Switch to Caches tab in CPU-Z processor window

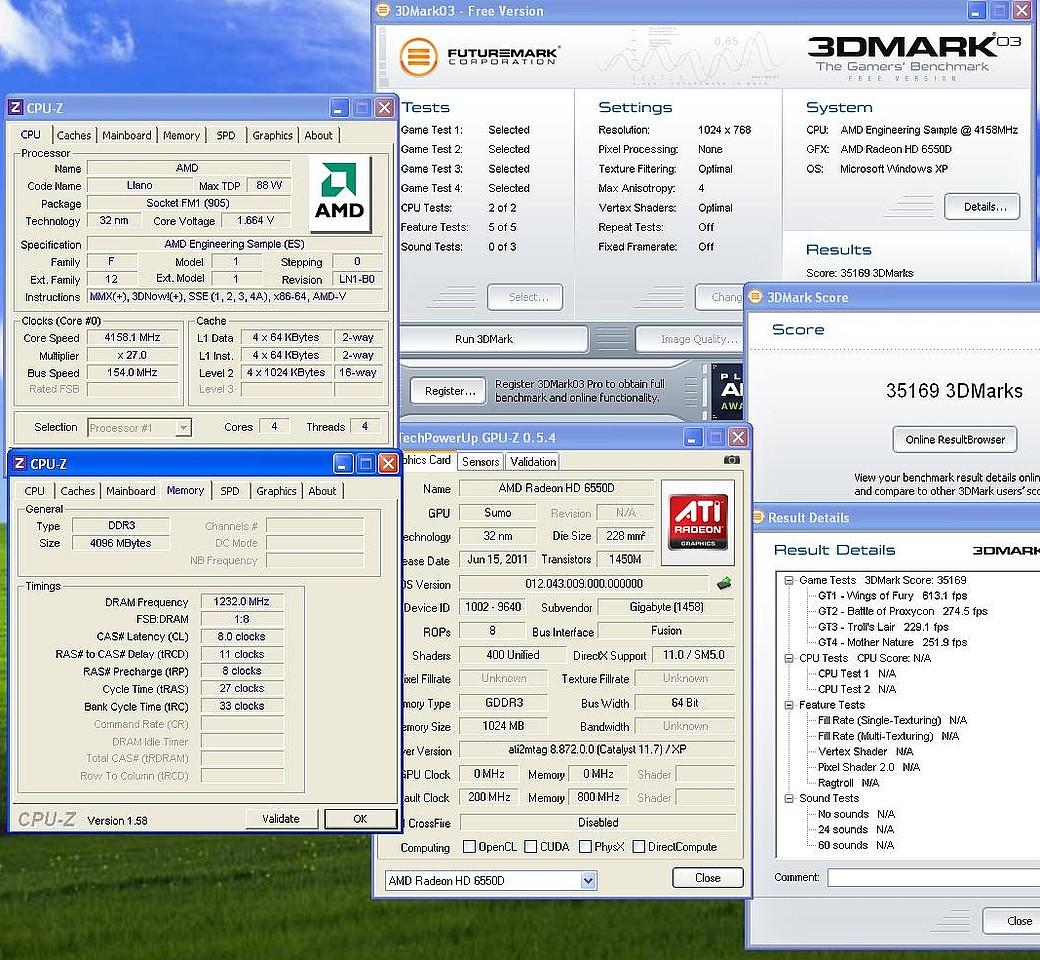pyautogui.click(x=74, y=135)
